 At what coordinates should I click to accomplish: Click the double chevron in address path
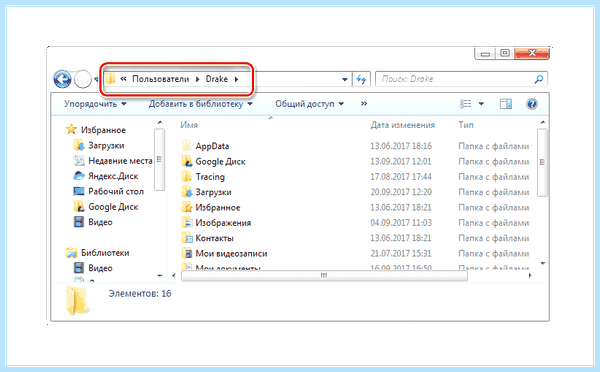pyautogui.click(x=123, y=79)
